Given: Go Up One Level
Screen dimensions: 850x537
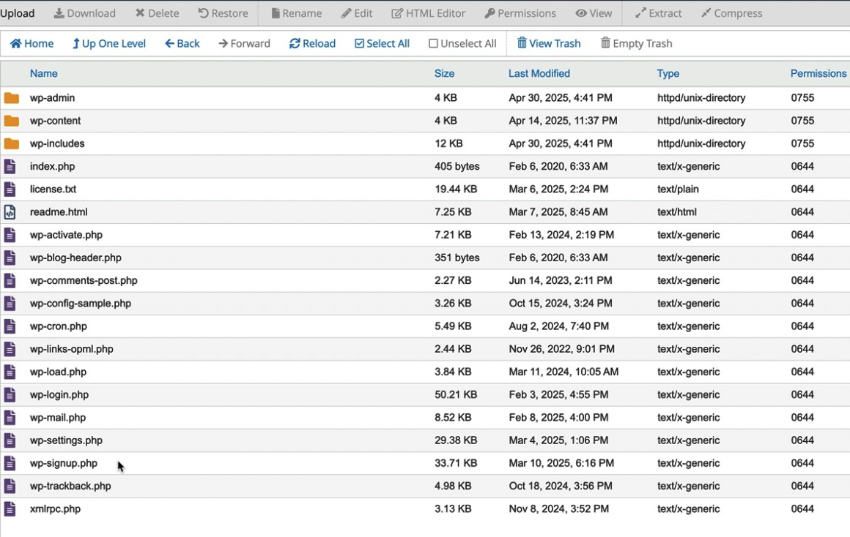Looking at the screenshot, I should pyautogui.click(x=109, y=43).
